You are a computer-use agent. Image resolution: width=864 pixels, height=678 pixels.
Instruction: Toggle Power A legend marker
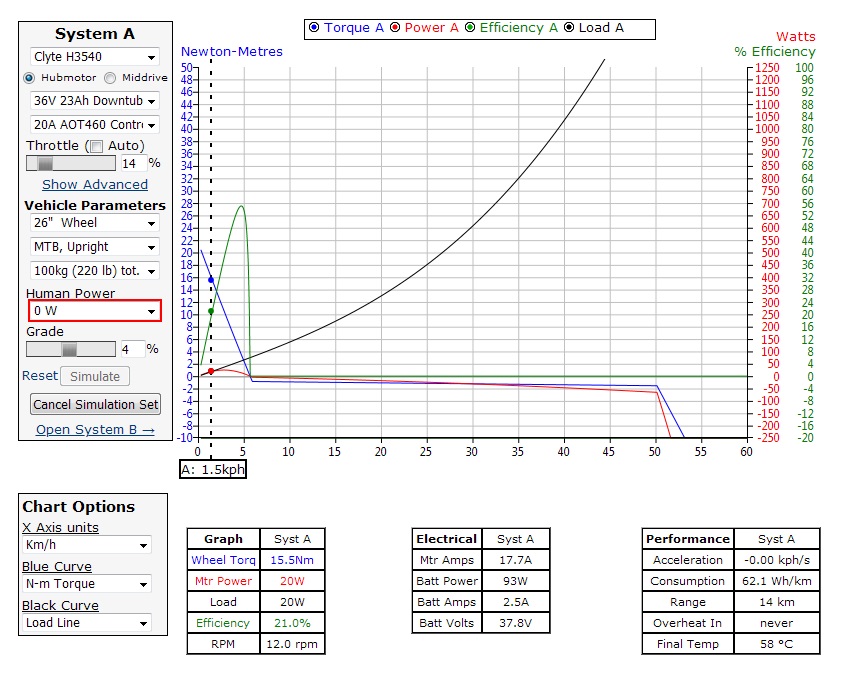coord(396,28)
